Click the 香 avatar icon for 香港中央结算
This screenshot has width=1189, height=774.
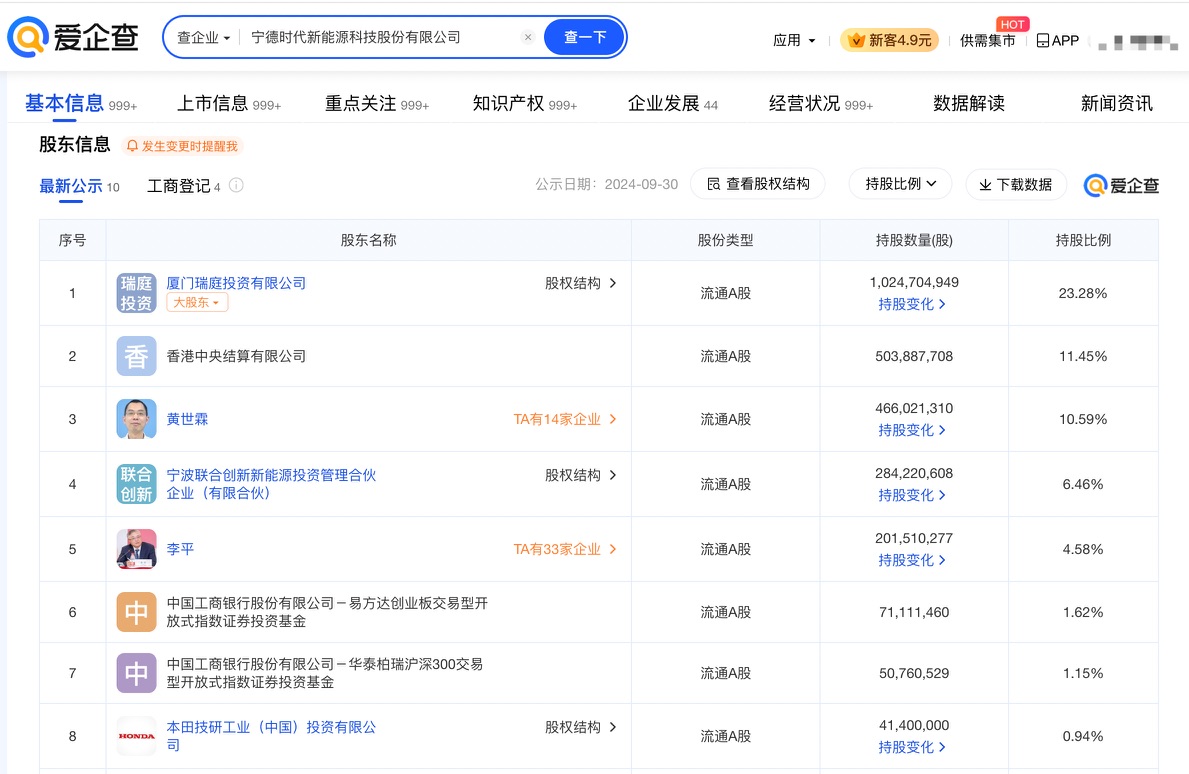pos(136,356)
